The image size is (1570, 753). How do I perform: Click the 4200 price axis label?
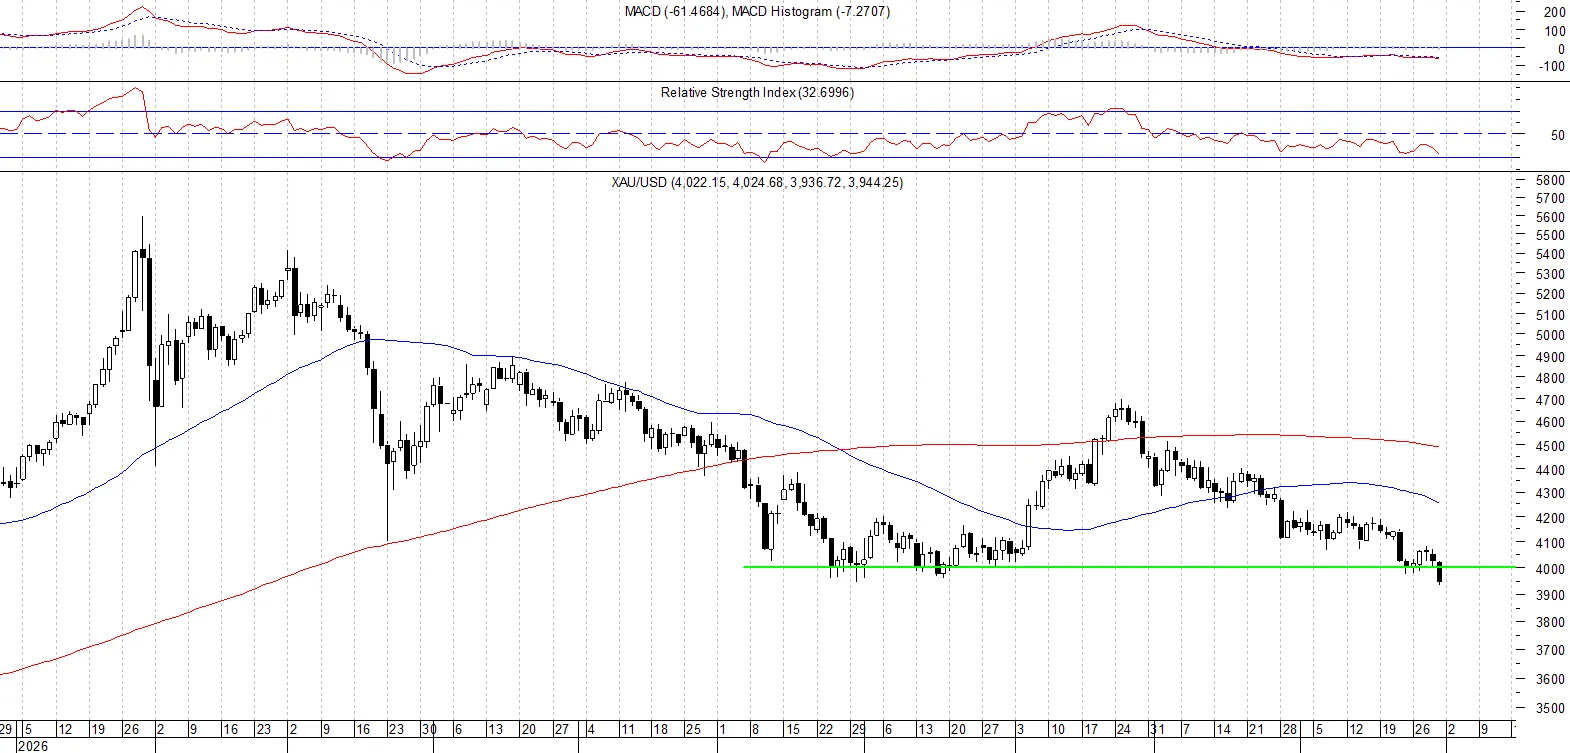click(x=1550, y=519)
